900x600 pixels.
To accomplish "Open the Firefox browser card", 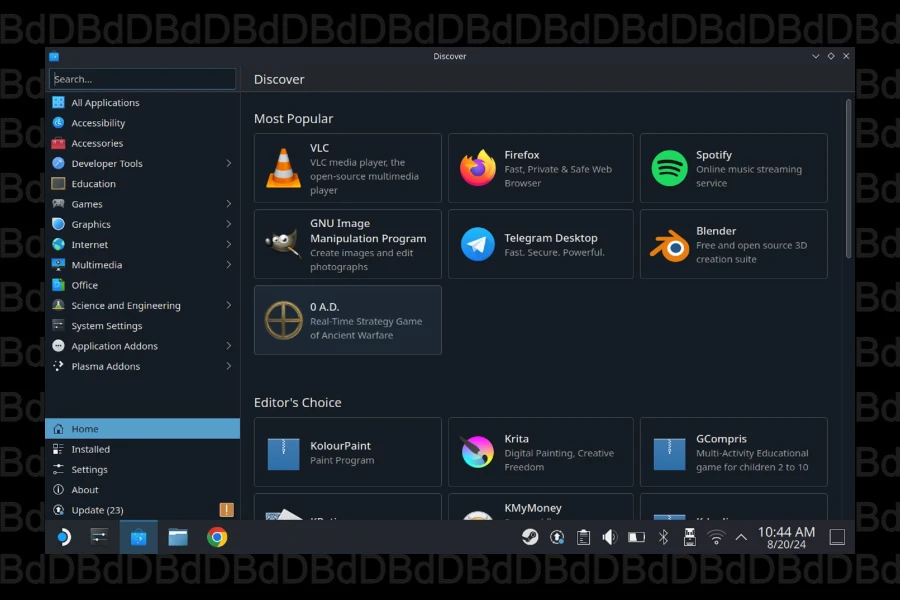I will pyautogui.click(x=541, y=168).
